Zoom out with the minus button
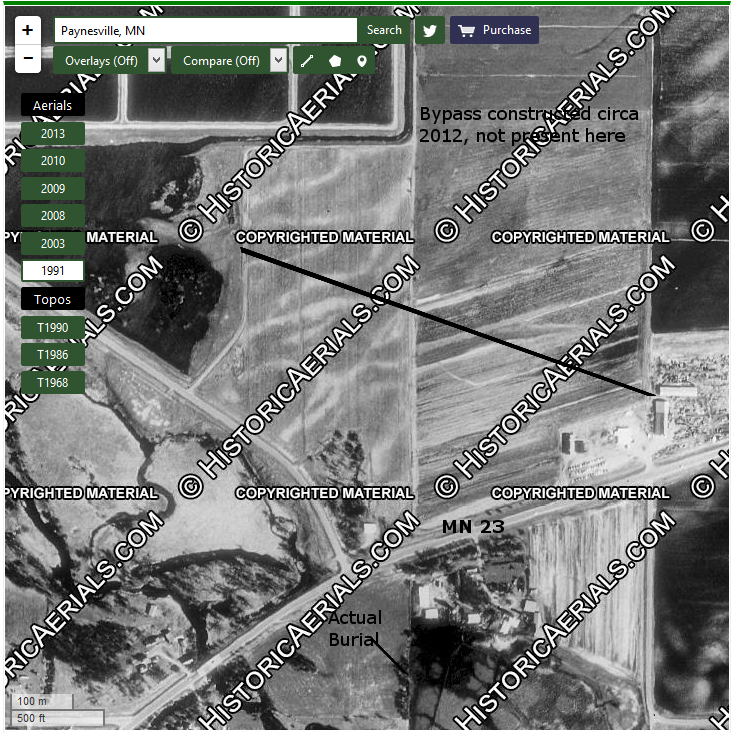Screen dimensions: 732x733 pos(27,59)
